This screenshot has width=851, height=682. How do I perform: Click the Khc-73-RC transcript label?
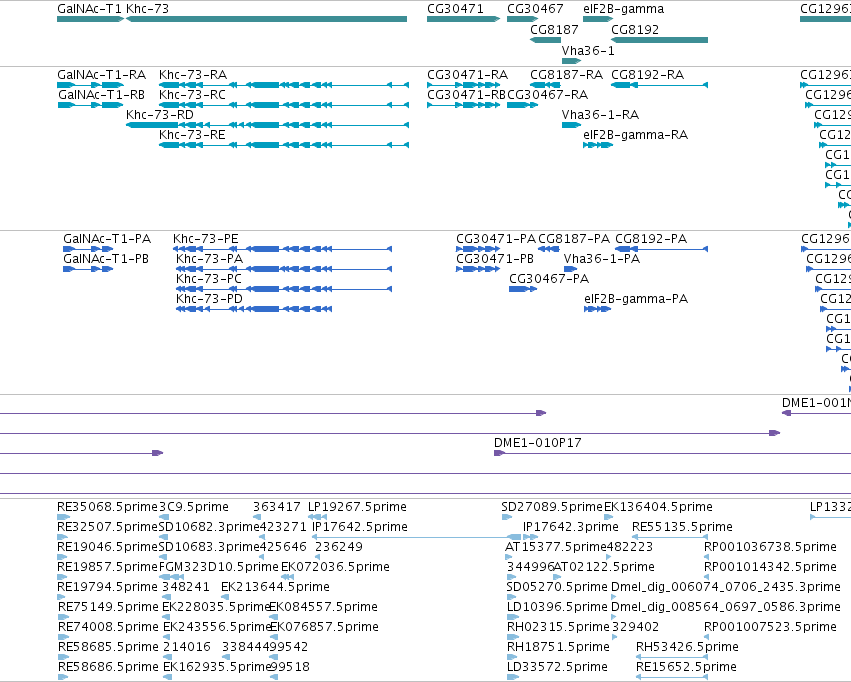pos(192,95)
